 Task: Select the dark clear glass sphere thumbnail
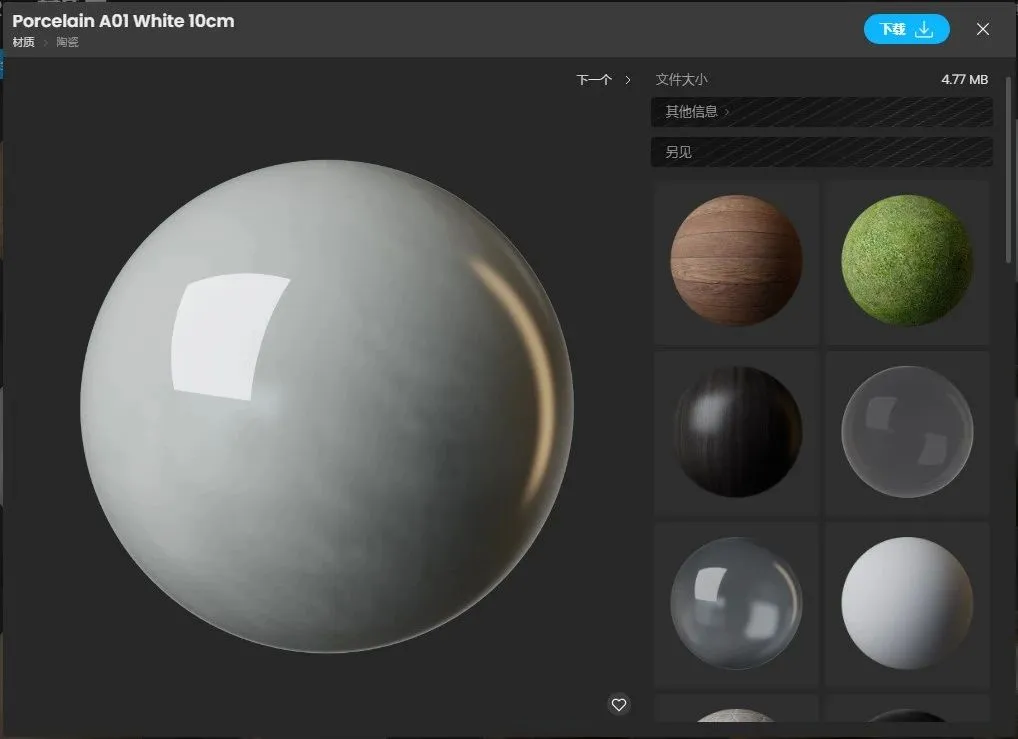[x=907, y=432]
